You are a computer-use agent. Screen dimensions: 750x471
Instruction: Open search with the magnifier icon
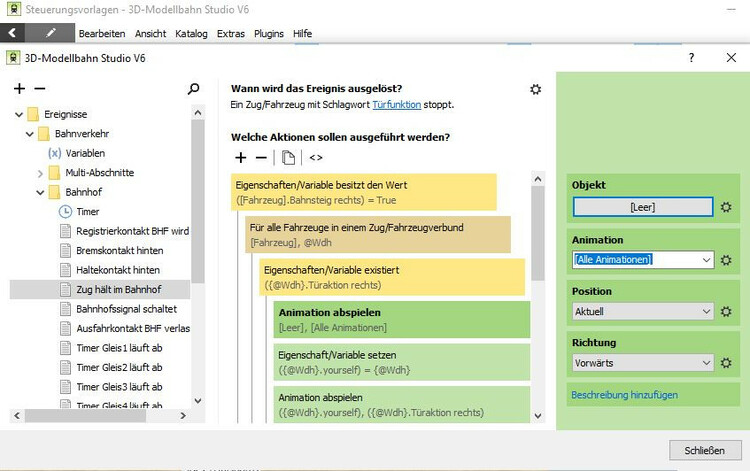coord(194,89)
